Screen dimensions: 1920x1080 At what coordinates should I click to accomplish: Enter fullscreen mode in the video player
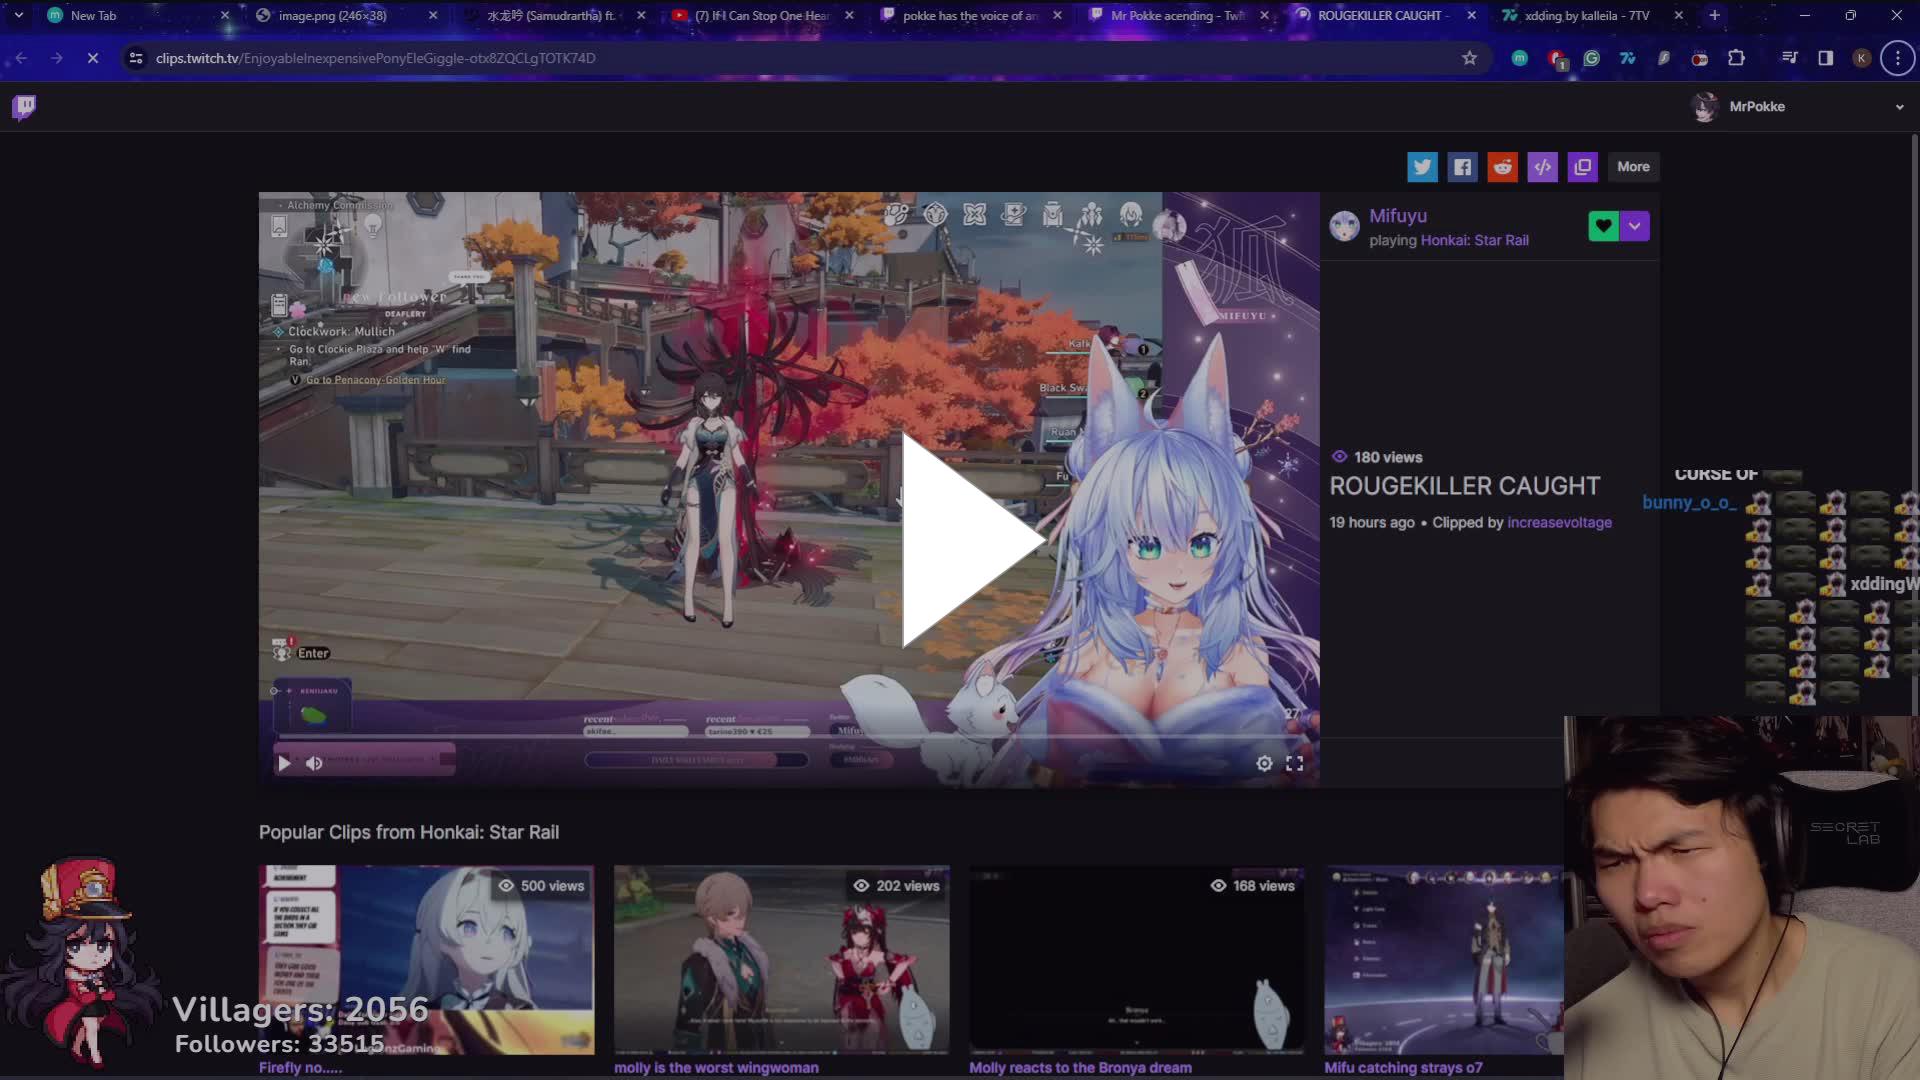(1295, 763)
